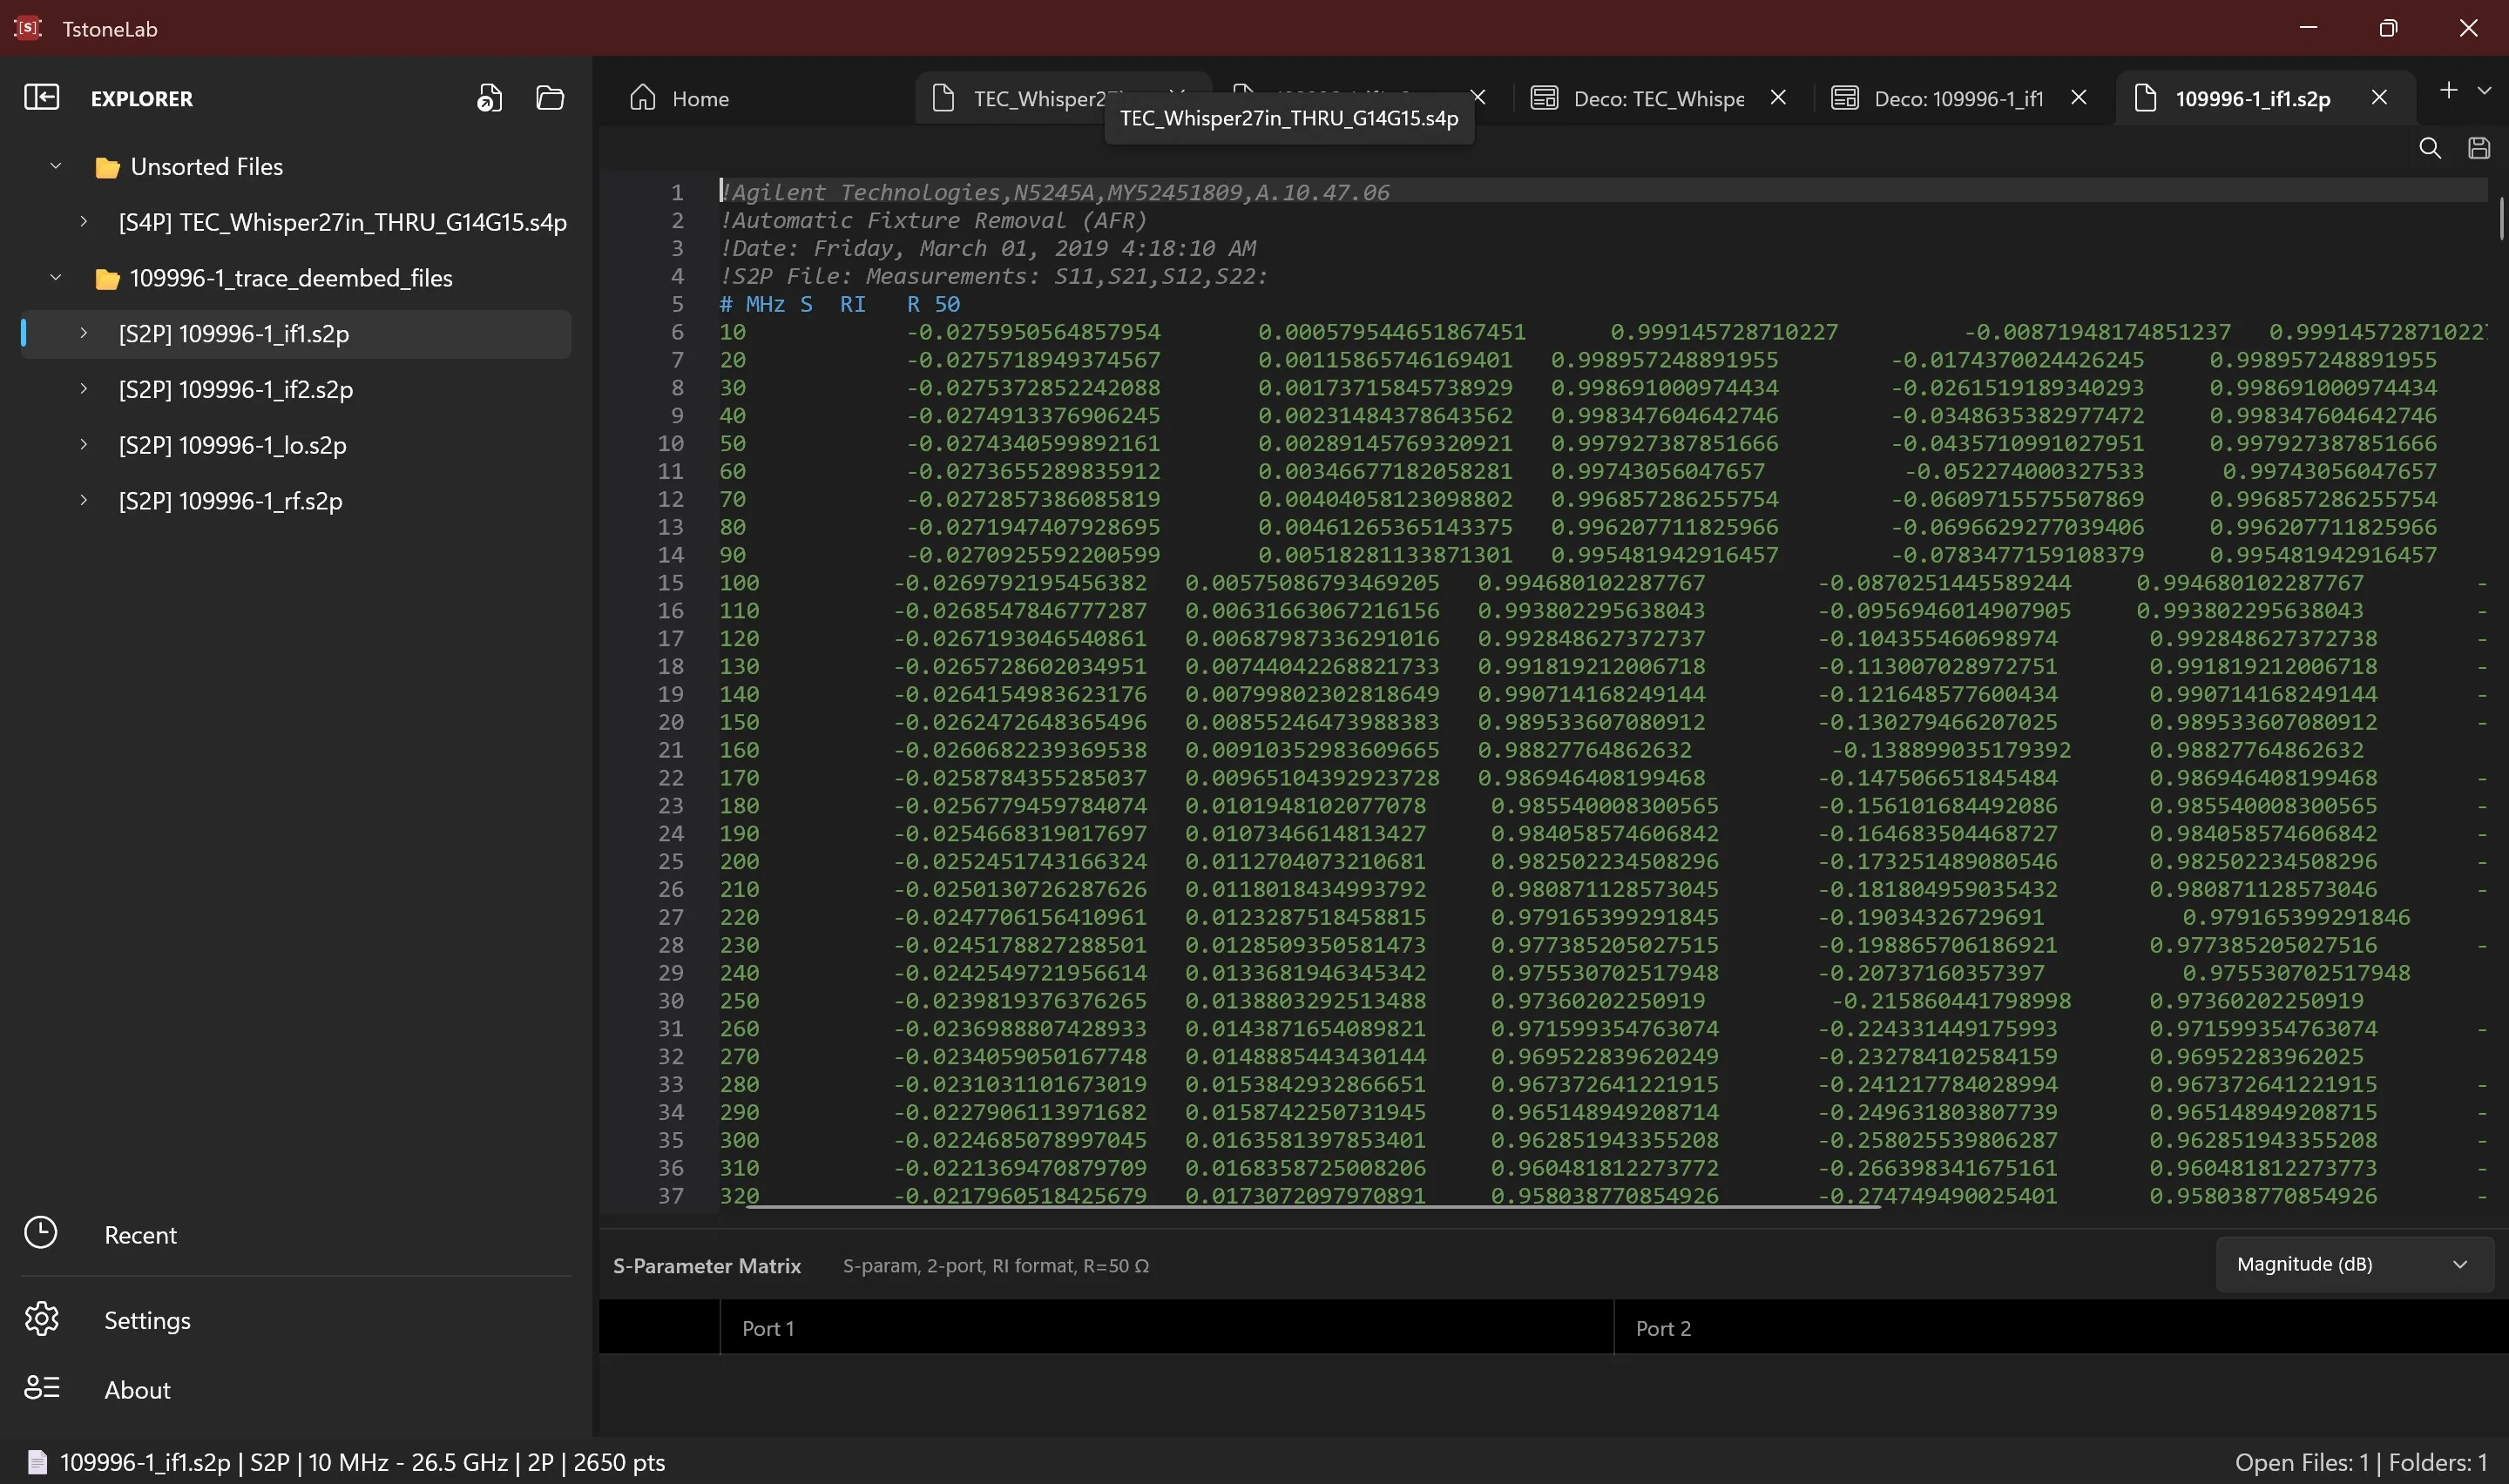This screenshot has width=2509, height=1484.
Task: Click frequency value 320 on line 37
Action: (739, 1195)
